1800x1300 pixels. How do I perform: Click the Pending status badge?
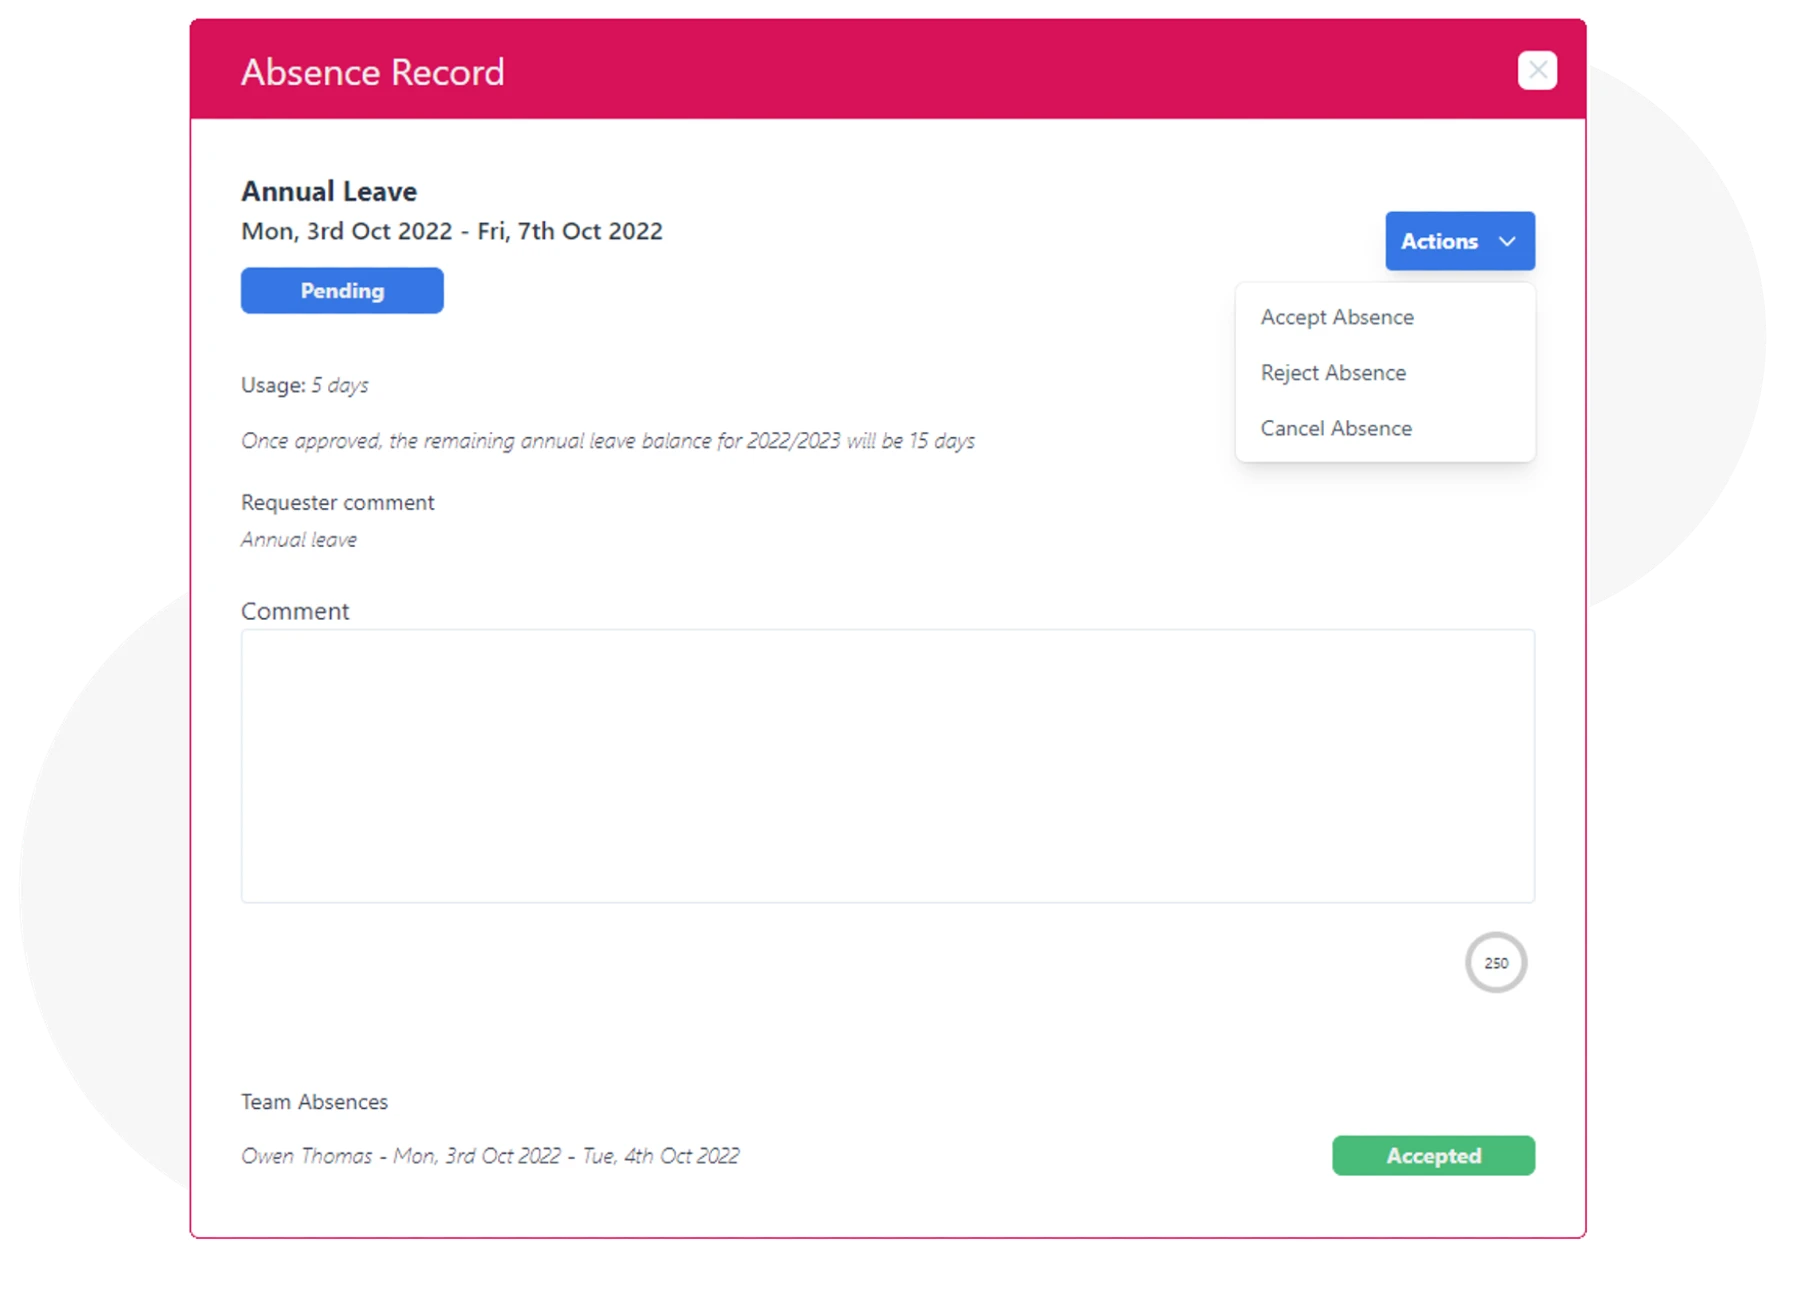pyautogui.click(x=341, y=290)
